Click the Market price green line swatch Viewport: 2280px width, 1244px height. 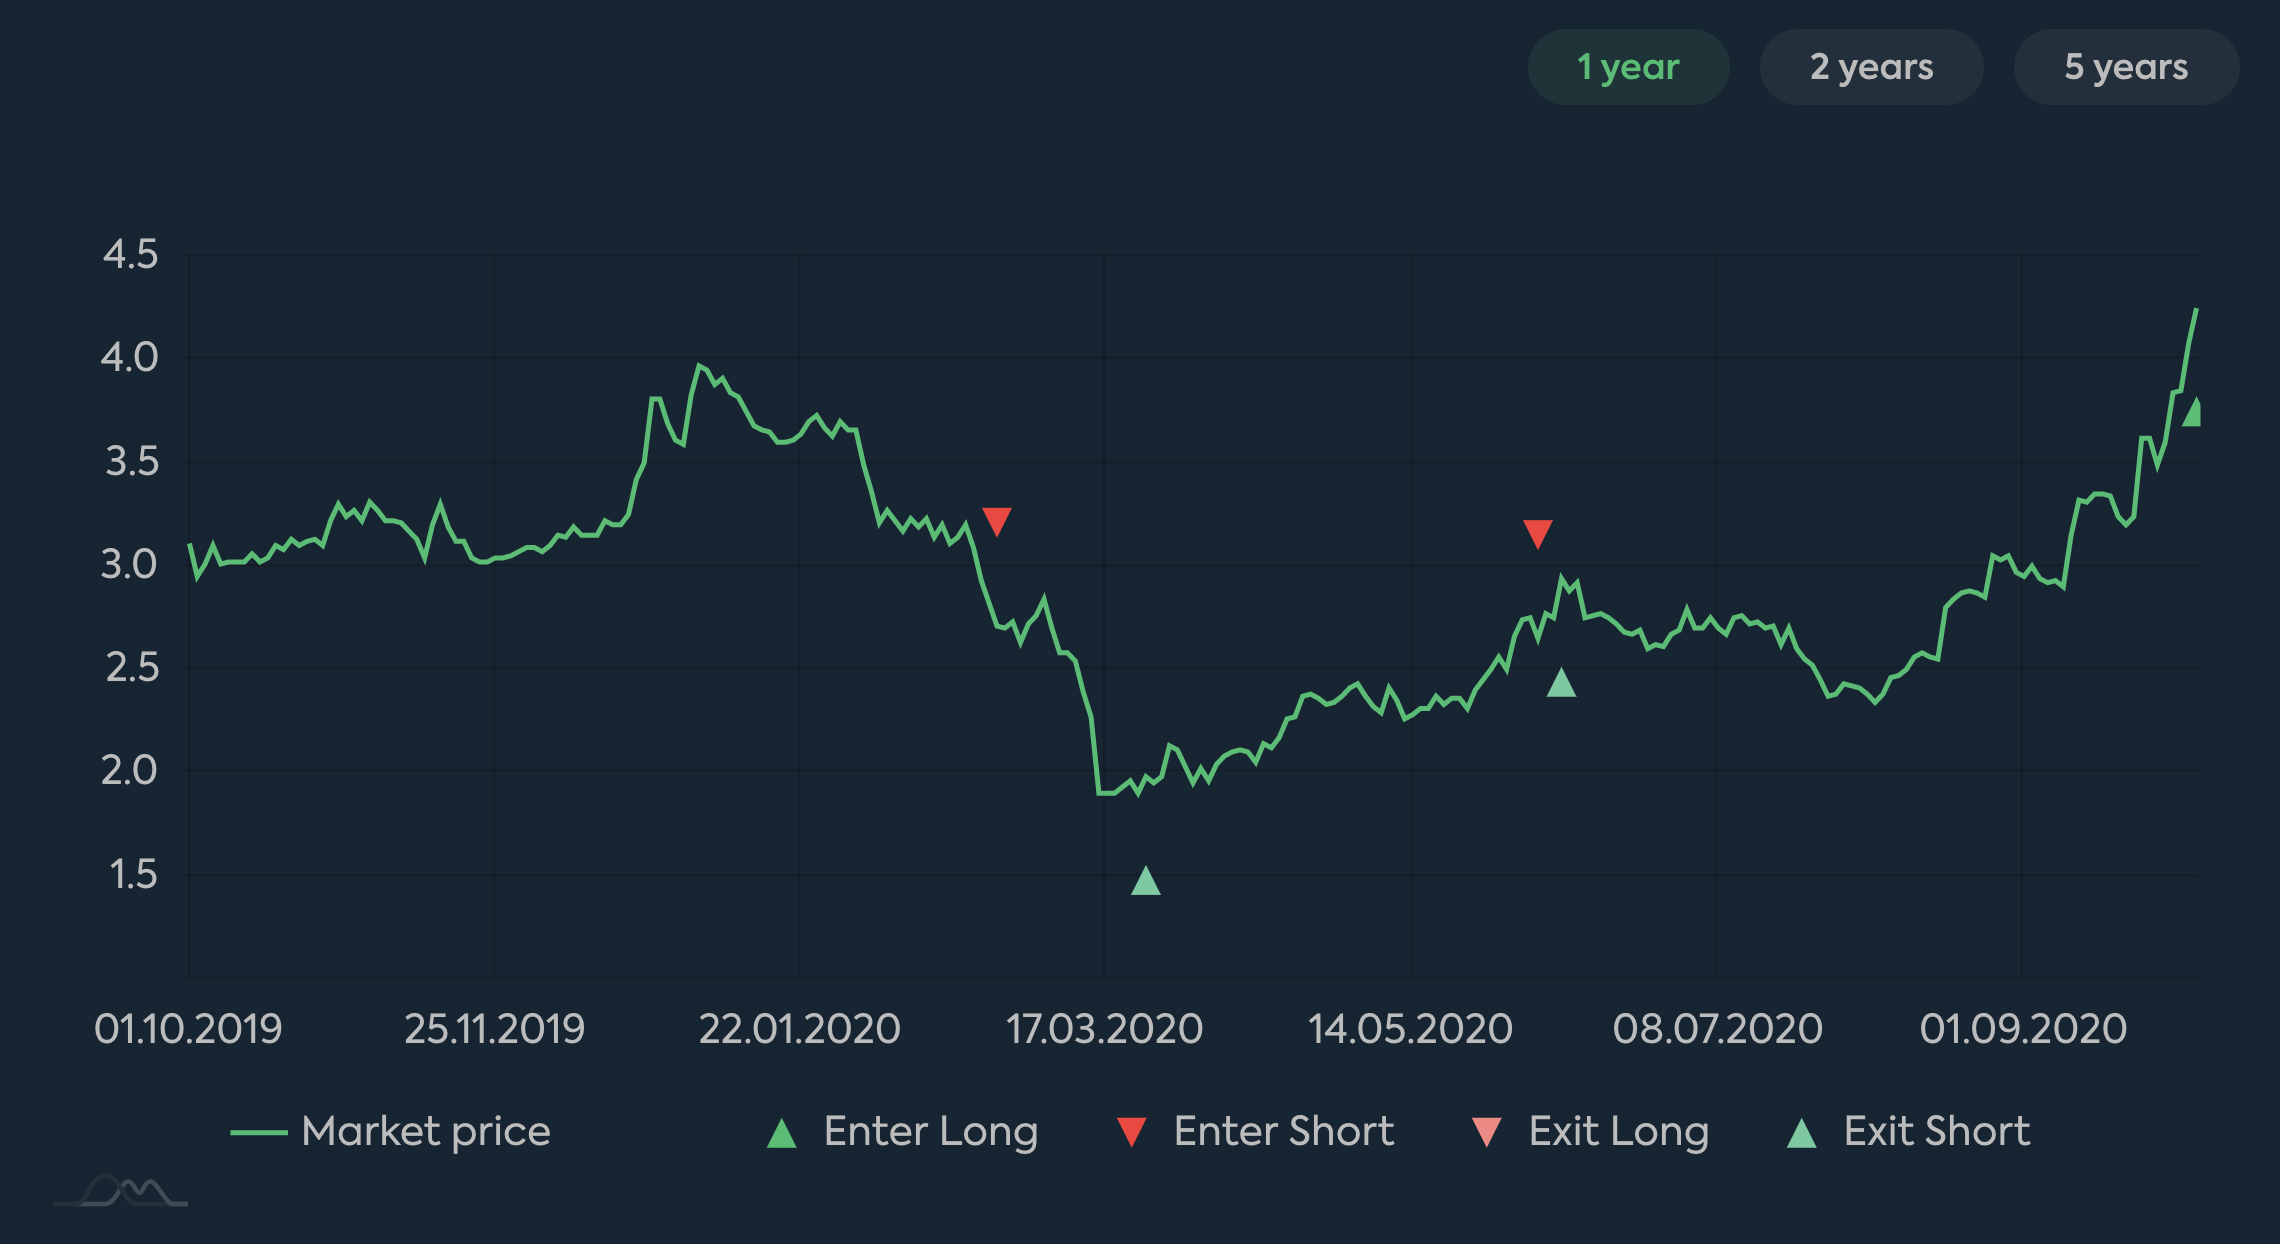click(x=258, y=1132)
